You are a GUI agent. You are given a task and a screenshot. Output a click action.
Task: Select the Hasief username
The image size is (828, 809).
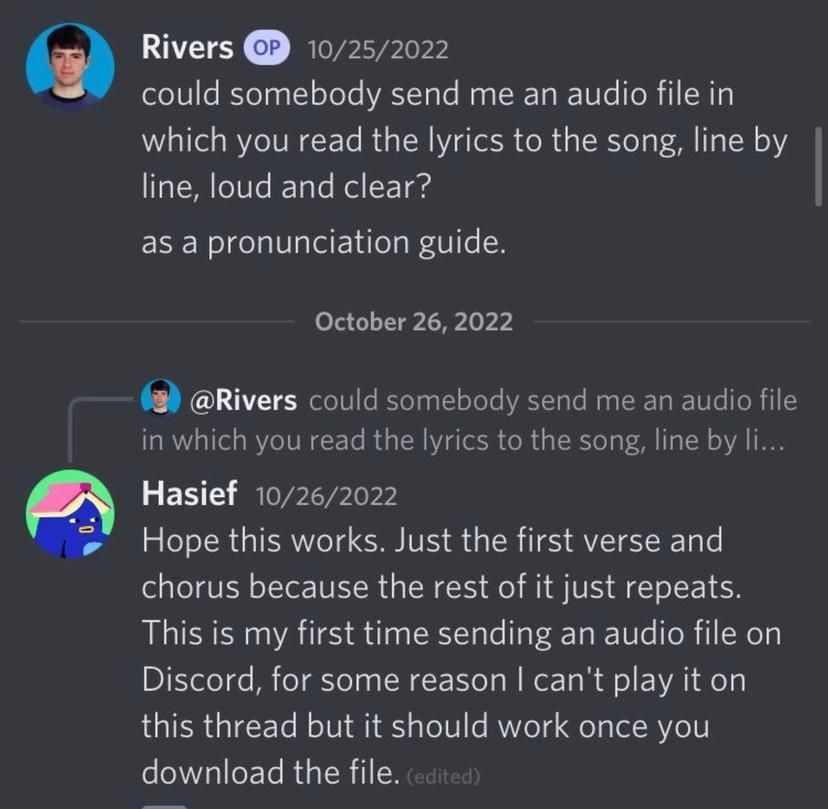click(189, 494)
